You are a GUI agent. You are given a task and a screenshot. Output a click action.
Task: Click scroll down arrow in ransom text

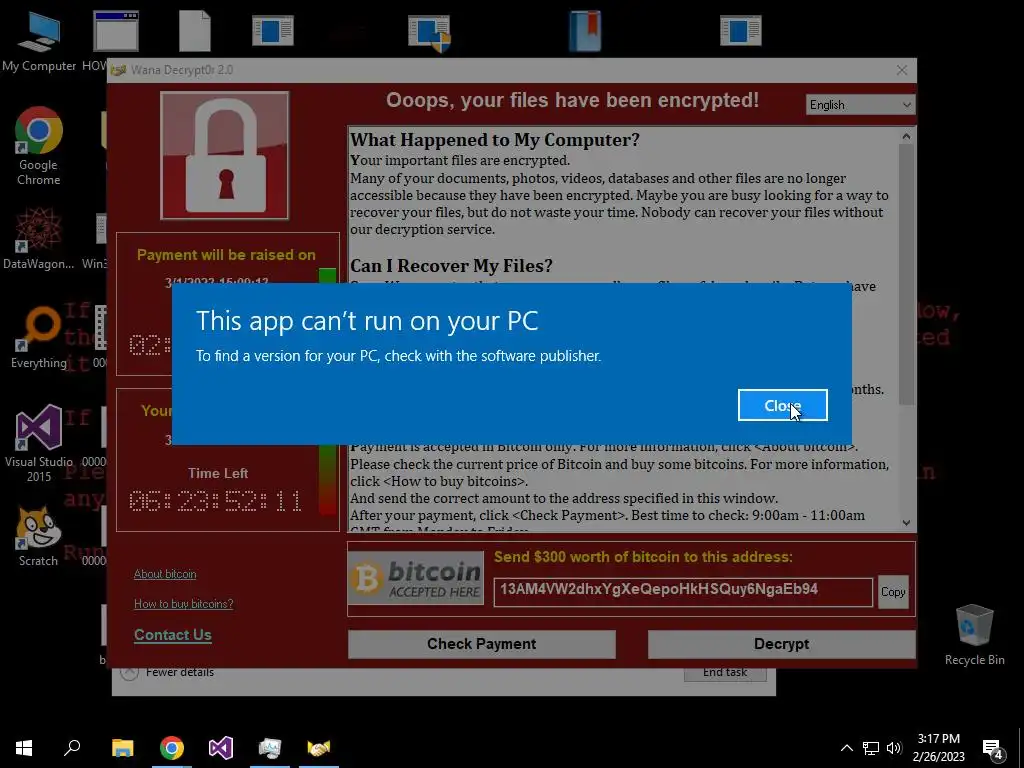[x=906, y=522]
